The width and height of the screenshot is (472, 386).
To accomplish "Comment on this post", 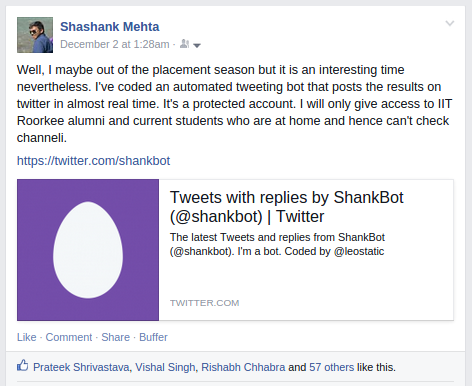I will [69, 337].
